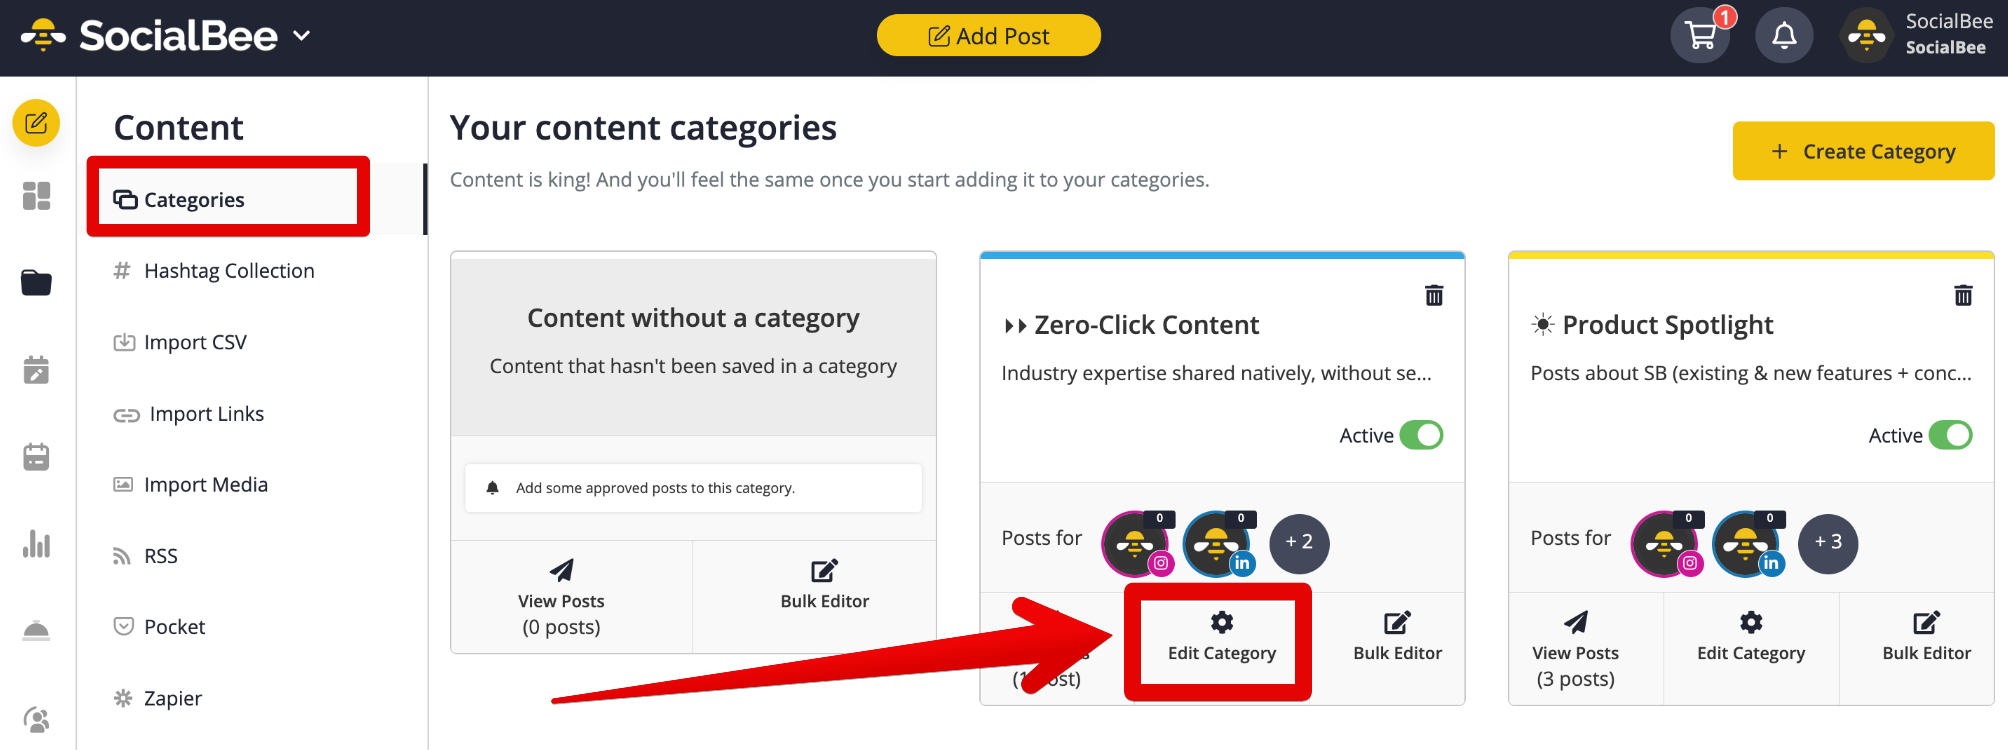Viewport: 2008px width, 750px height.
Task: Open the folder icon in left sidebar
Action: [37, 283]
